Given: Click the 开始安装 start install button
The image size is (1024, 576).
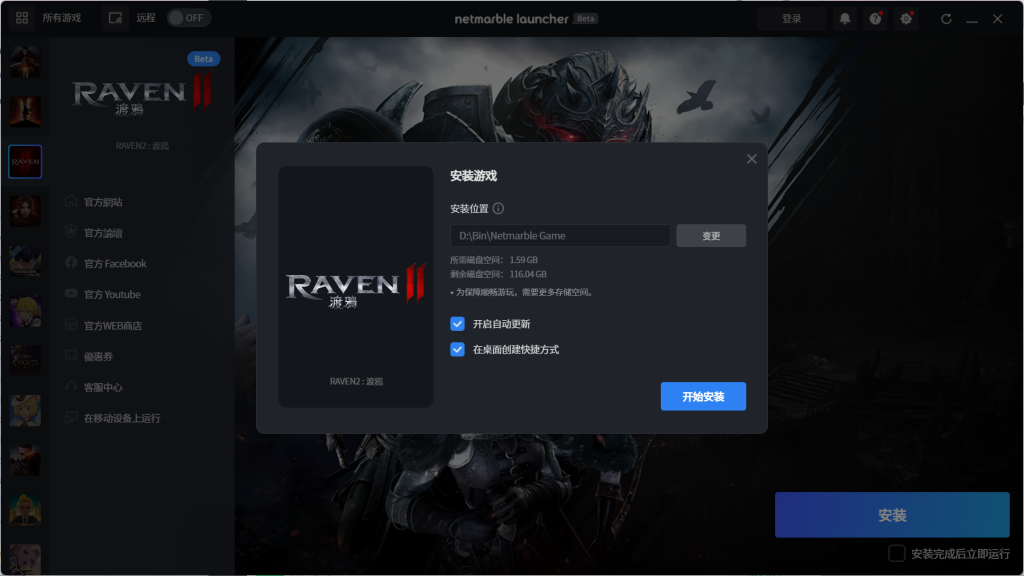Looking at the screenshot, I should 703,396.
